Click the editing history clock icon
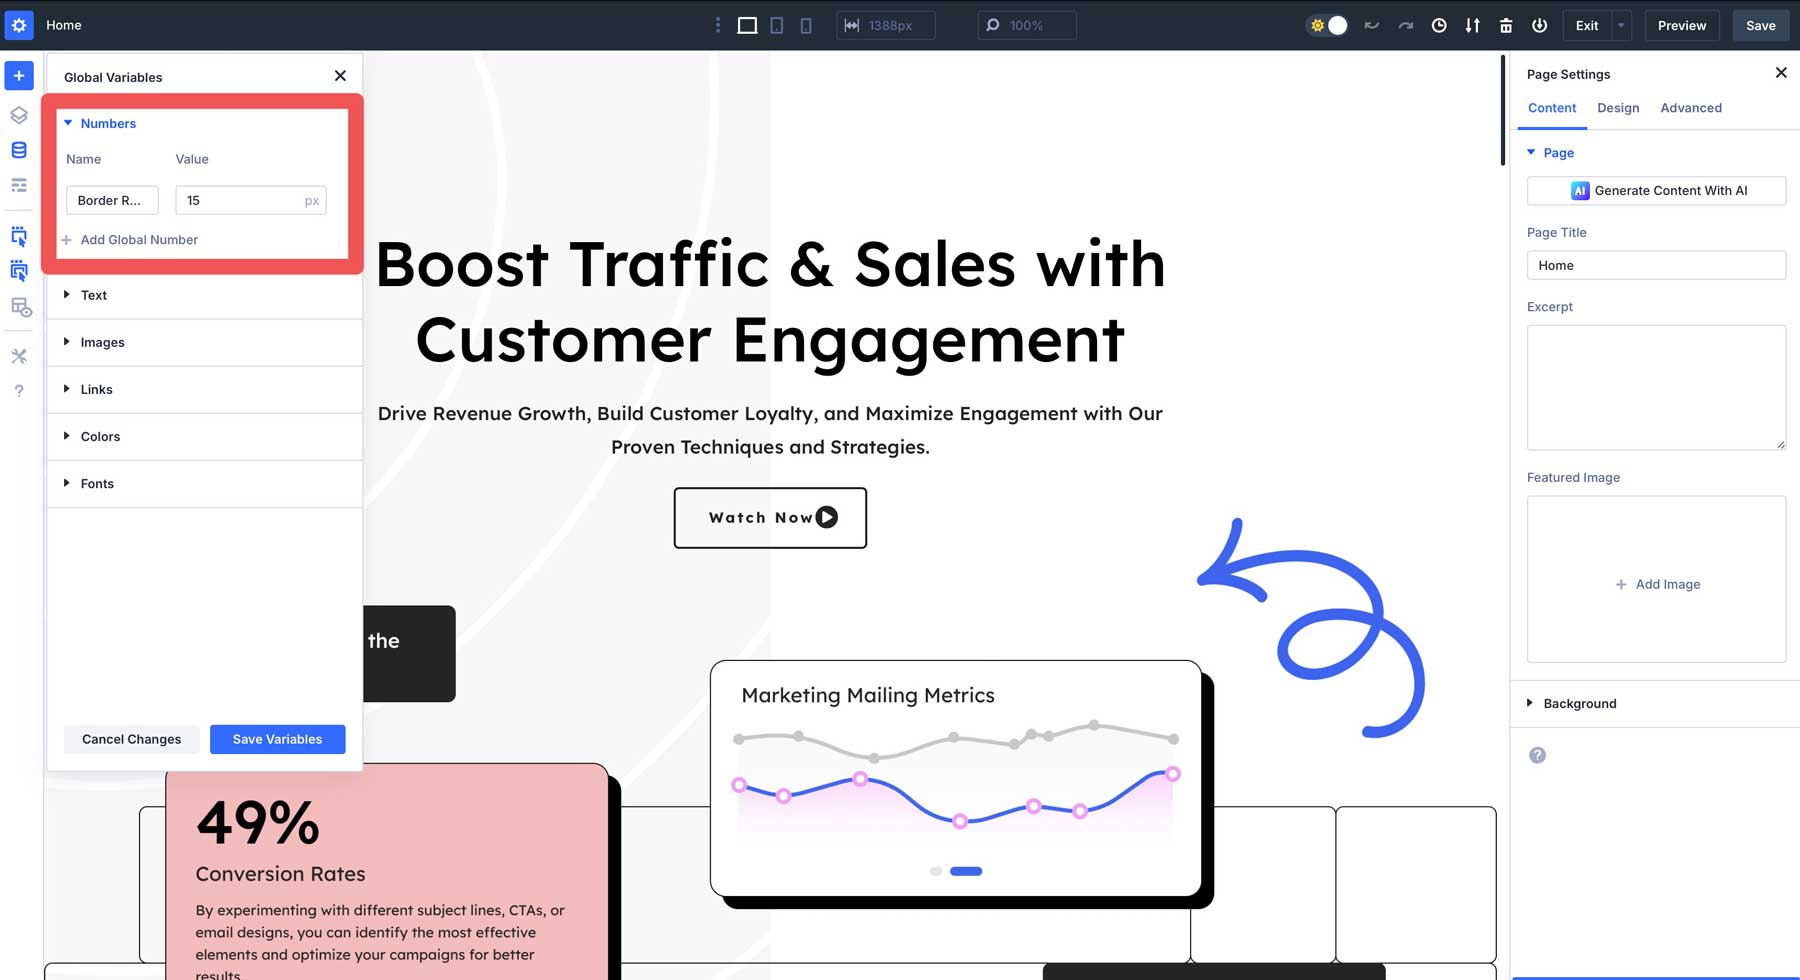The image size is (1800, 980). (x=1439, y=25)
